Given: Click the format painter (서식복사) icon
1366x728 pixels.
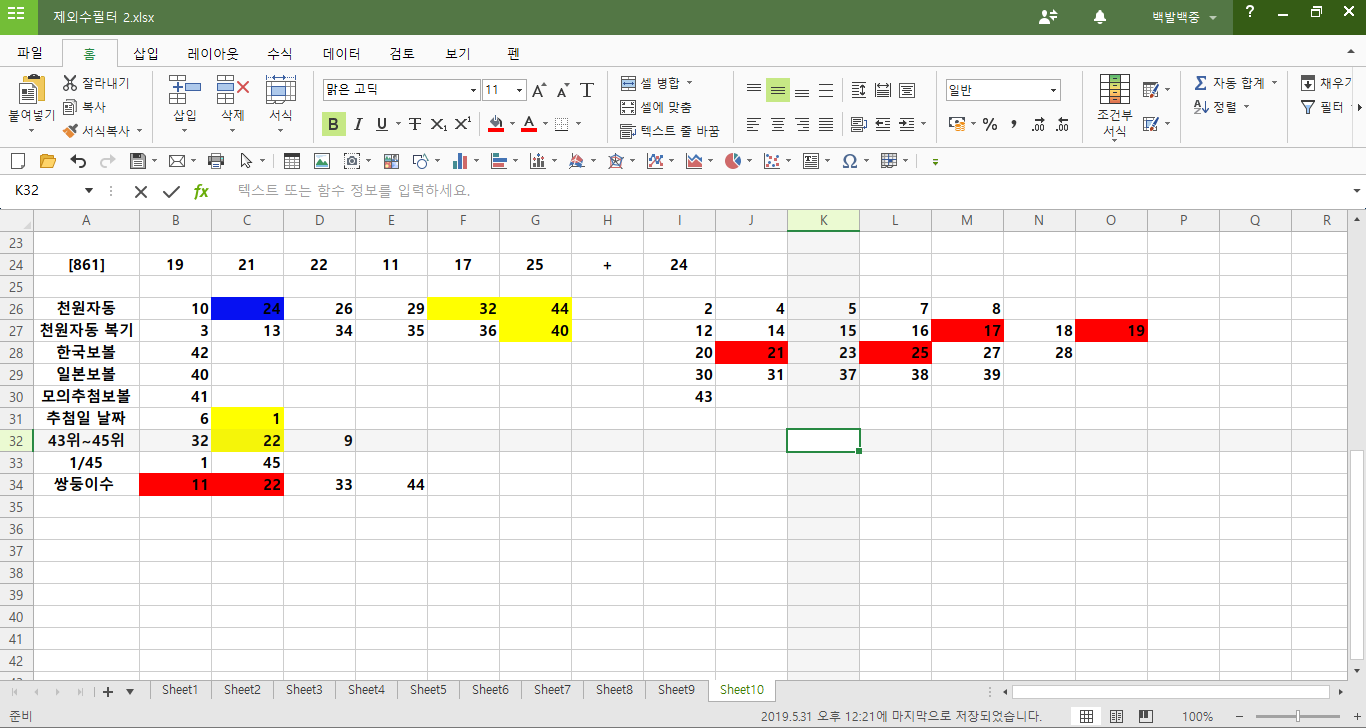Looking at the screenshot, I should (70, 131).
